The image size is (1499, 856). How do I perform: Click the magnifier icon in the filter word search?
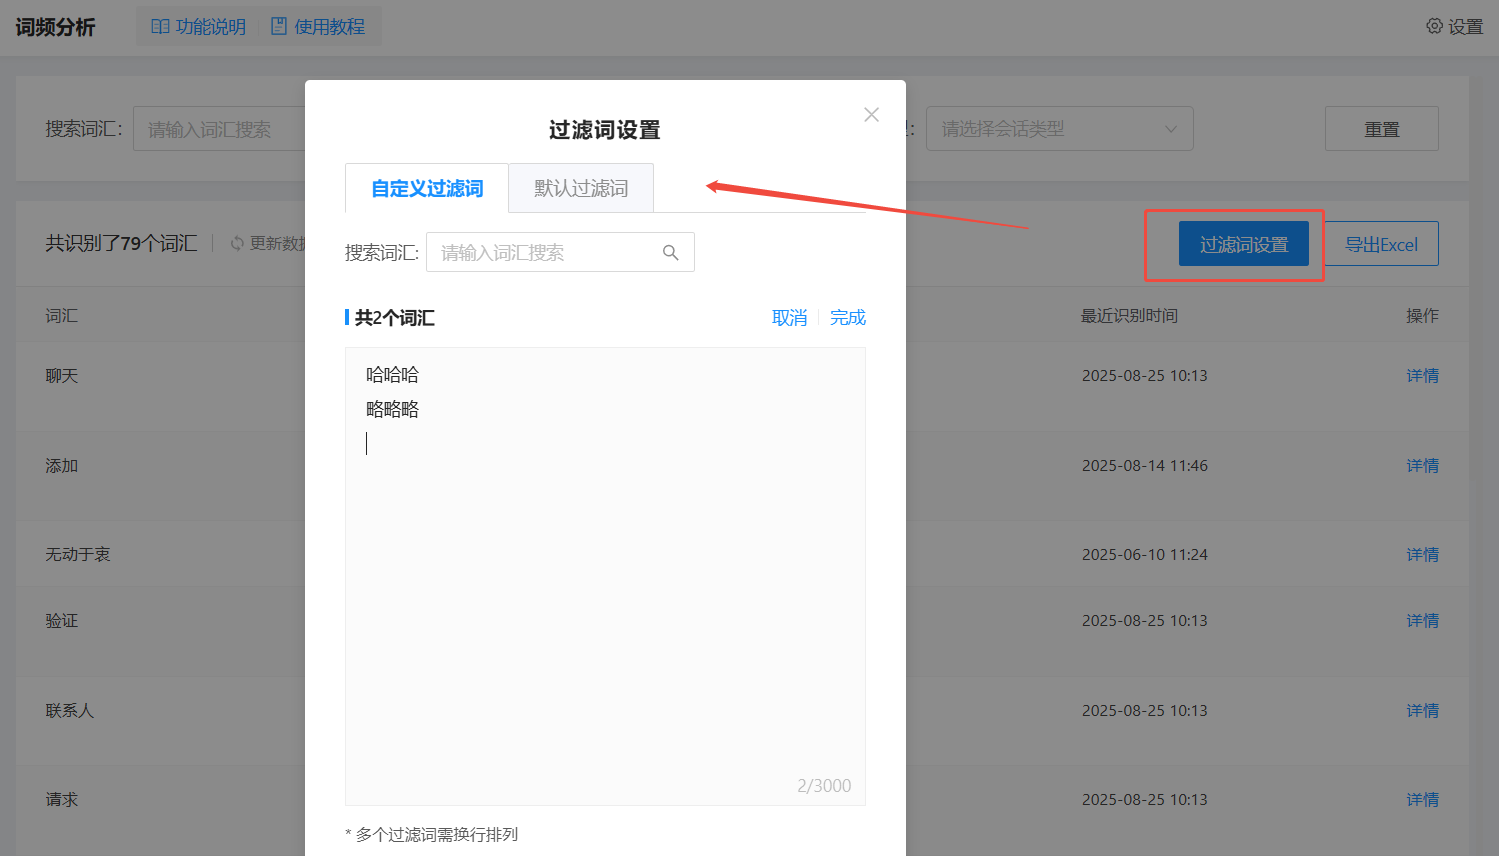click(x=670, y=253)
